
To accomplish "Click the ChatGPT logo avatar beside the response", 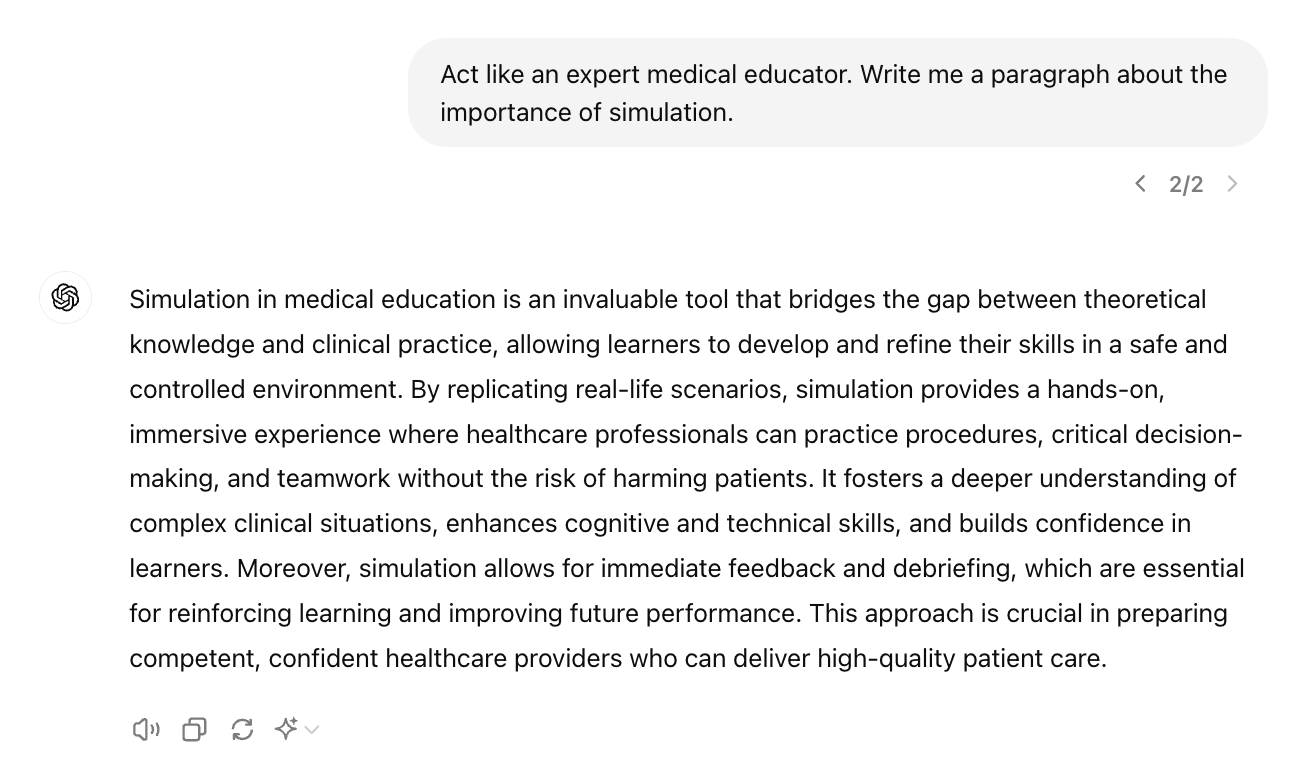I will (65, 297).
